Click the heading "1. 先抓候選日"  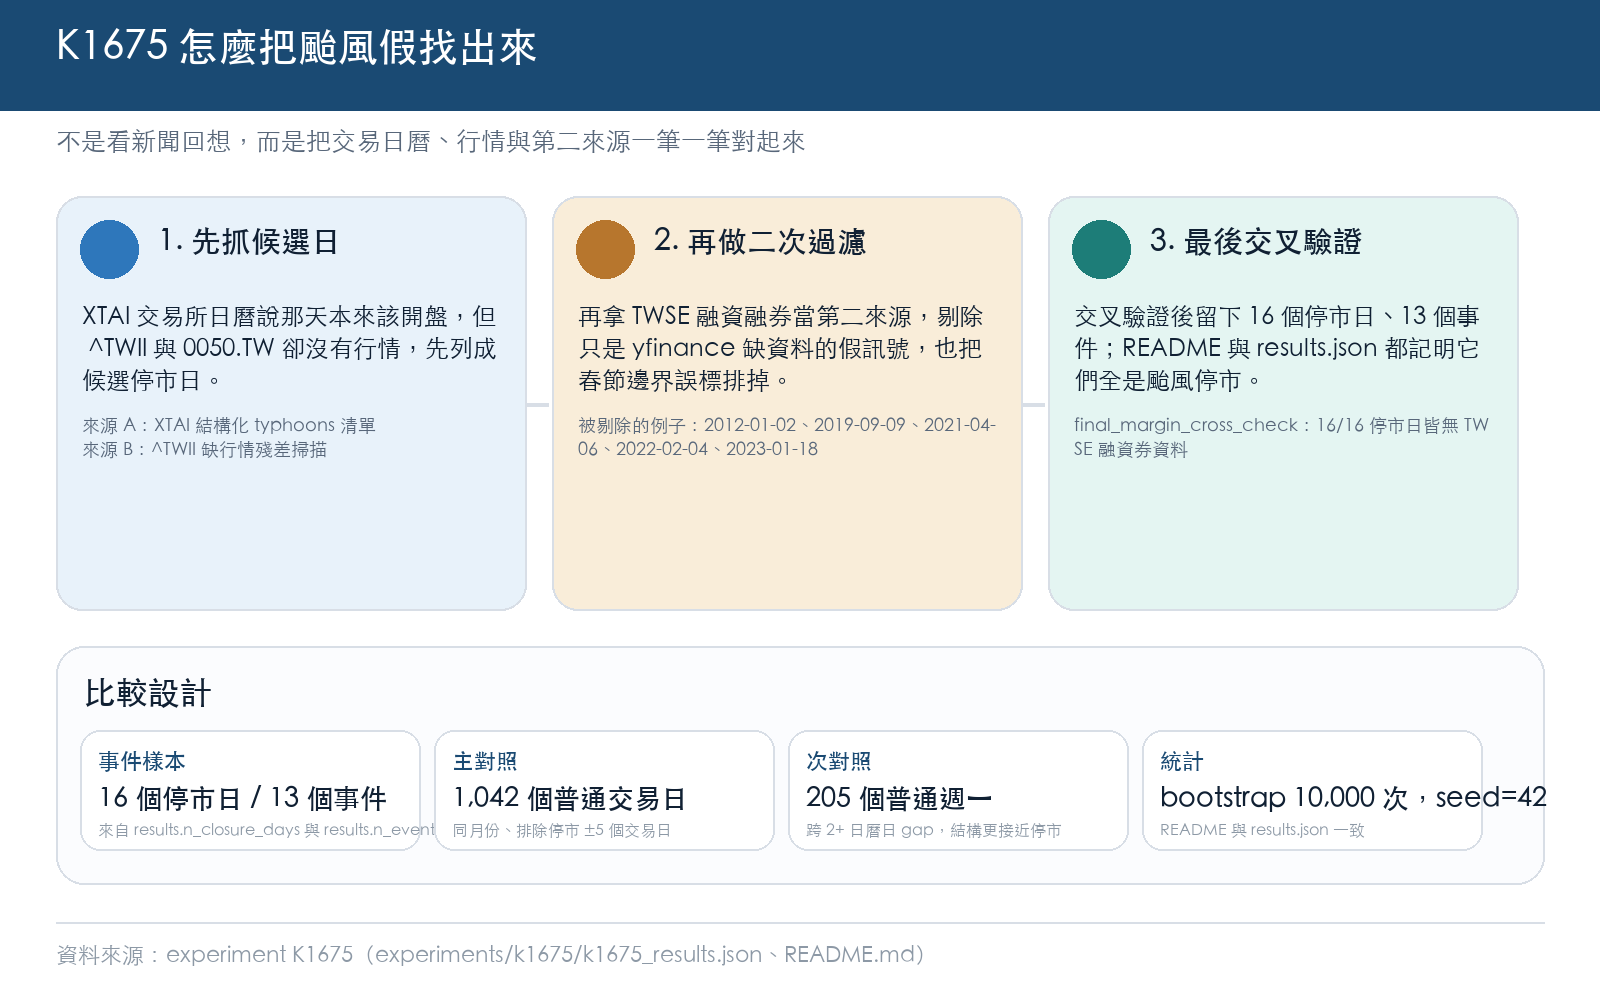(x=249, y=242)
